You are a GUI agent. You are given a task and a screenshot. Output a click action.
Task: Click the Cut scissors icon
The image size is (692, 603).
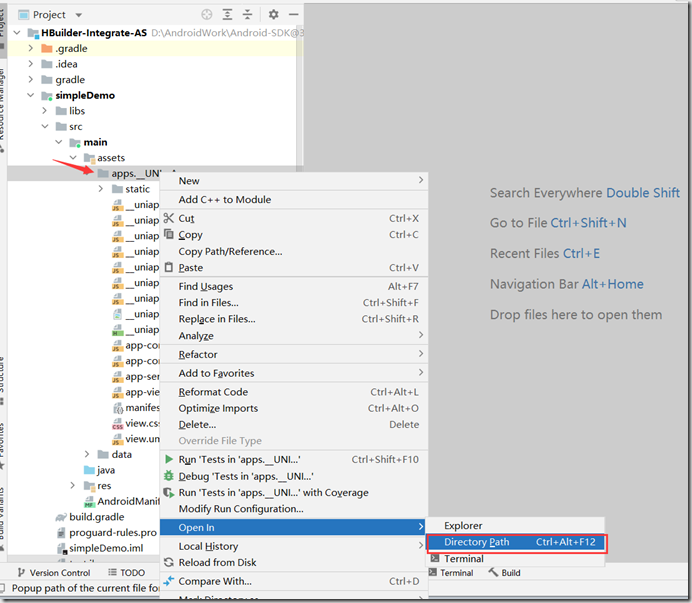tap(169, 218)
